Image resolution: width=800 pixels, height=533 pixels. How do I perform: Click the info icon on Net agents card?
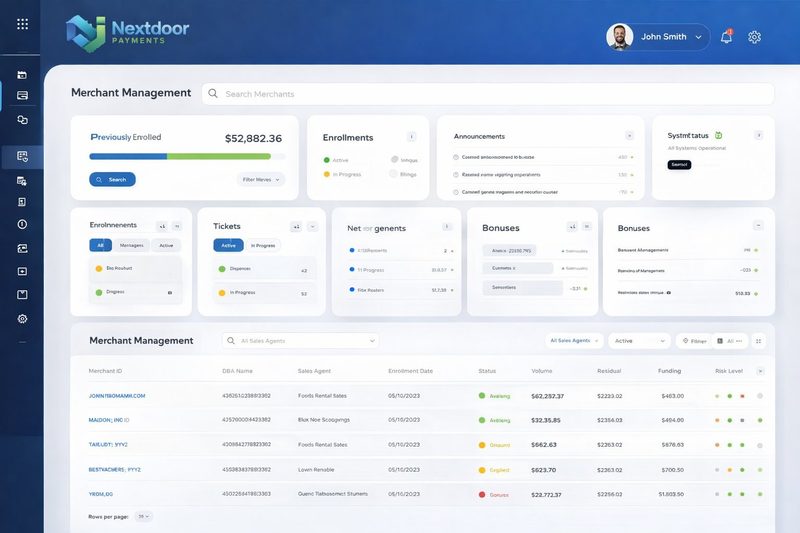point(446,226)
